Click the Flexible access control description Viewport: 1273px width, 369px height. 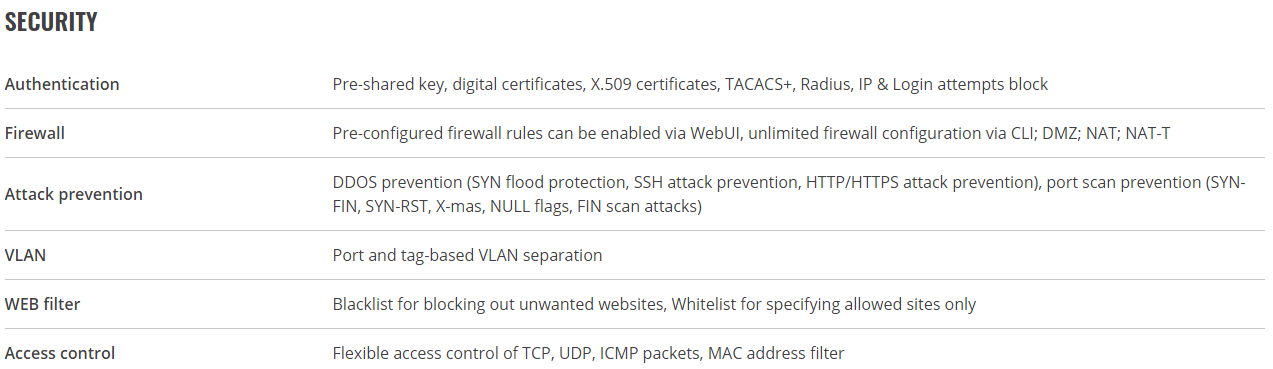pos(588,353)
